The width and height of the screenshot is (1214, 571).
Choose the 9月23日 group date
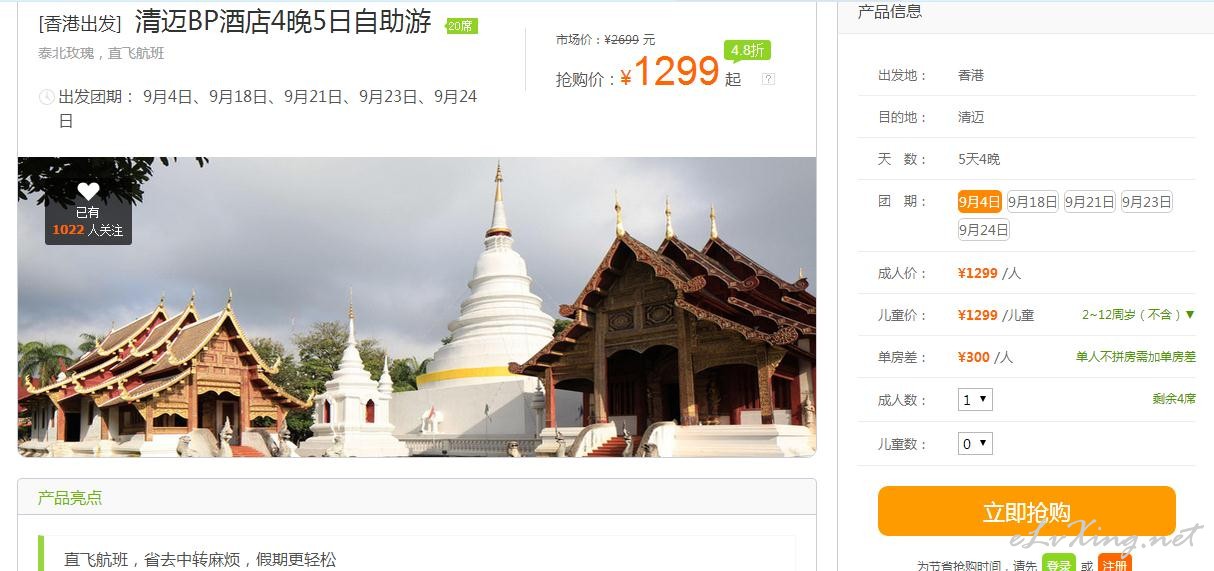click(x=1146, y=201)
